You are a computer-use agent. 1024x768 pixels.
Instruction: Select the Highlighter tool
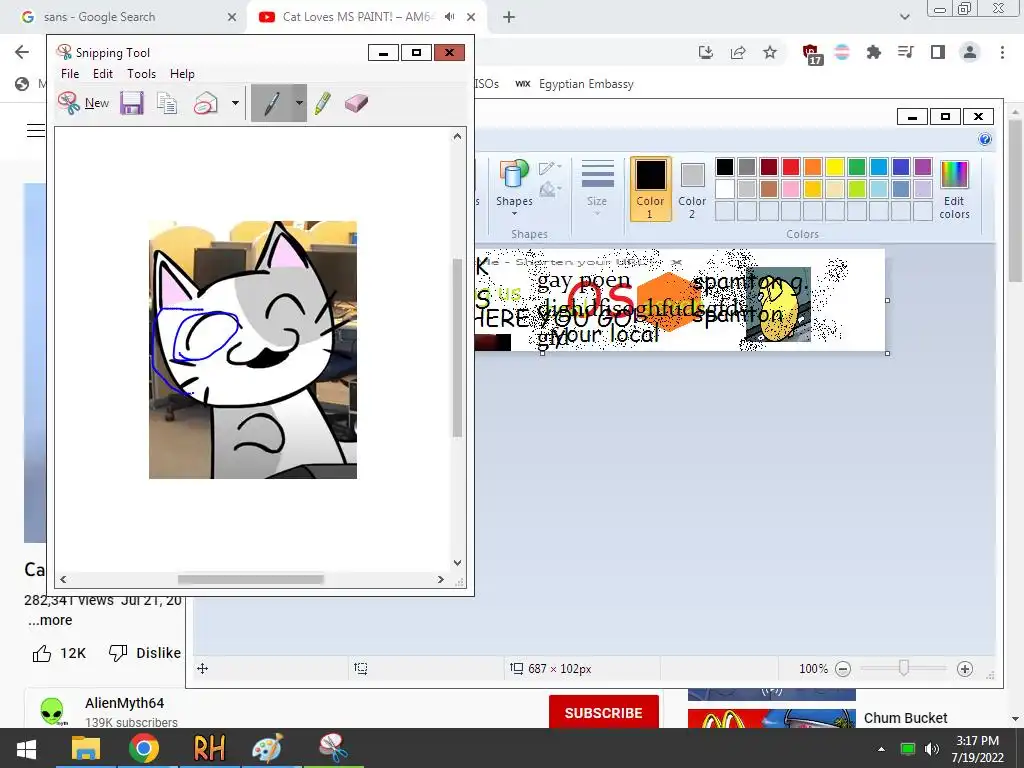click(323, 103)
